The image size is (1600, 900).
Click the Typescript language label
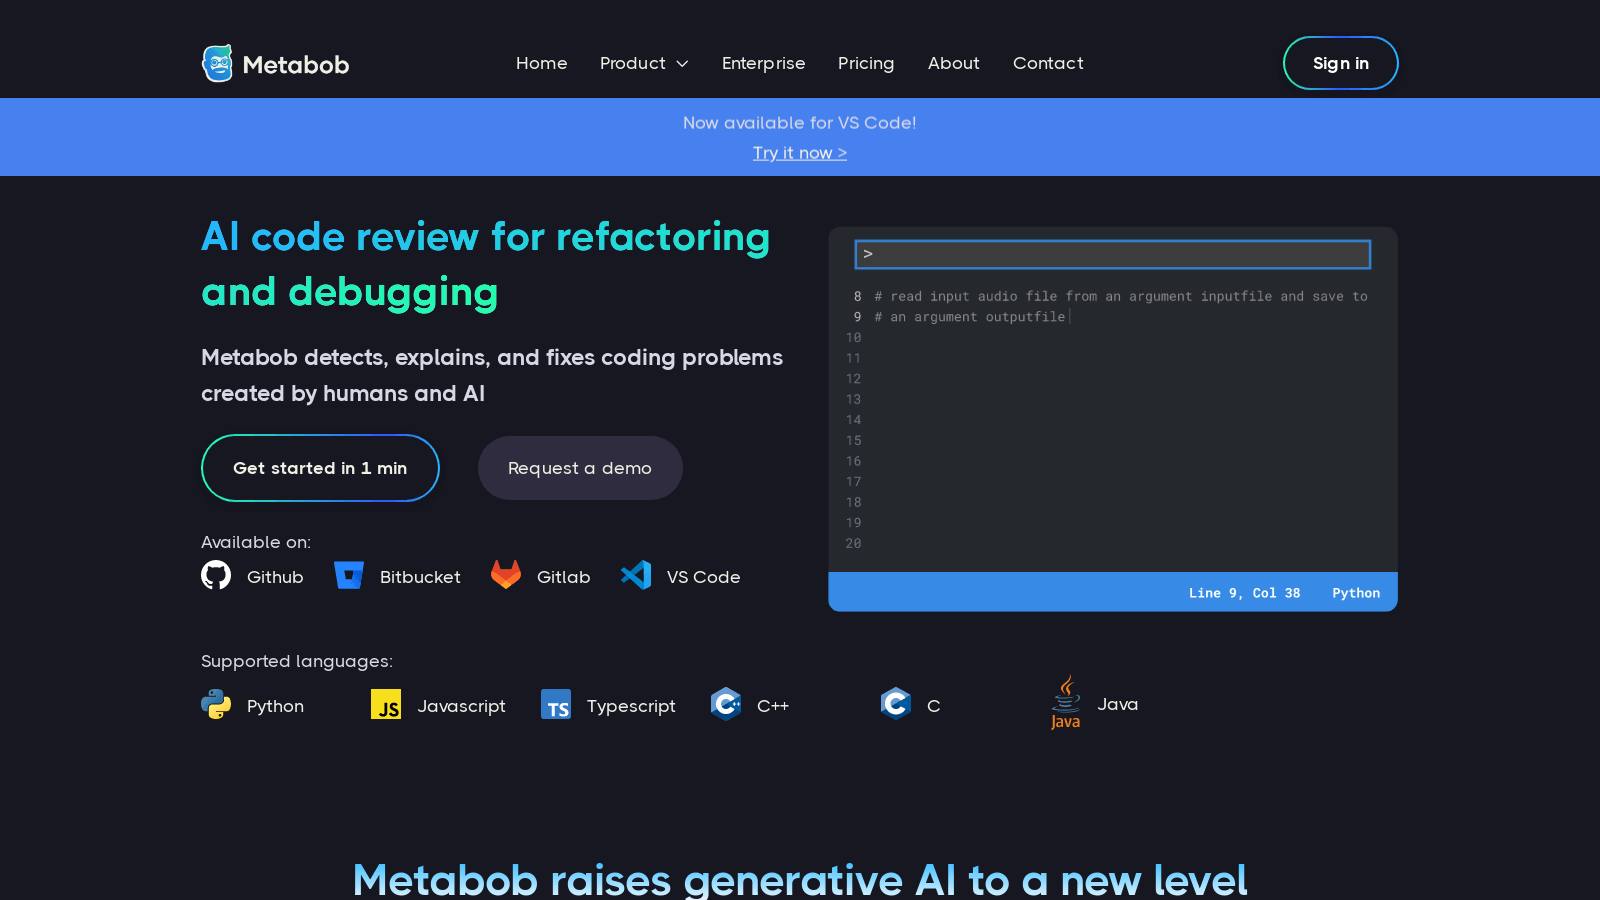pyautogui.click(x=631, y=706)
